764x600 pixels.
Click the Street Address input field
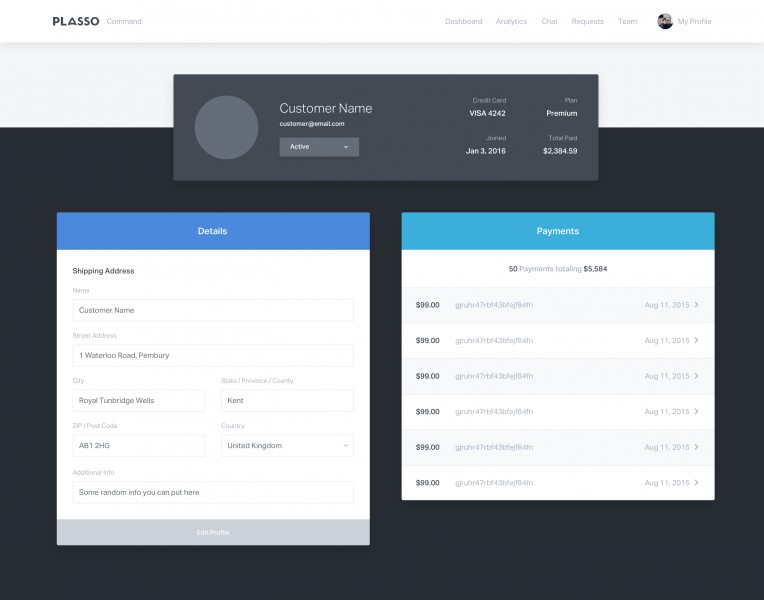tap(213, 355)
